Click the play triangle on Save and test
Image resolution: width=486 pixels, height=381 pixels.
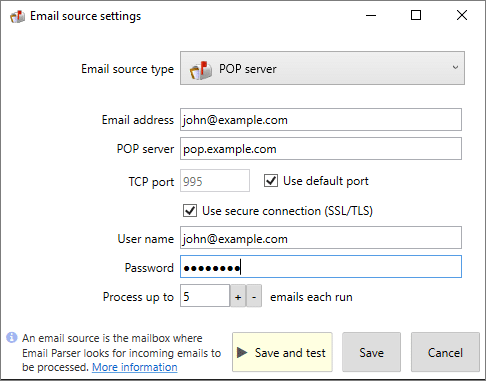point(242,352)
